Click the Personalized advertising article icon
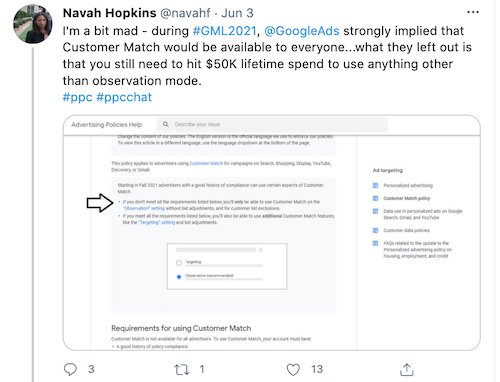This screenshot has height=382, width=500. pyautogui.click(x=375, y=185)
